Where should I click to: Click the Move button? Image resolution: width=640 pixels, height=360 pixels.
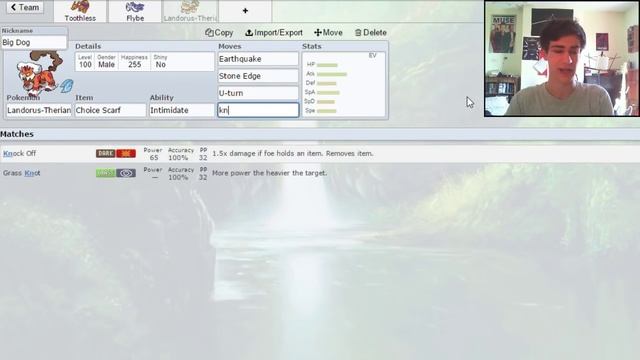[328, 33]
